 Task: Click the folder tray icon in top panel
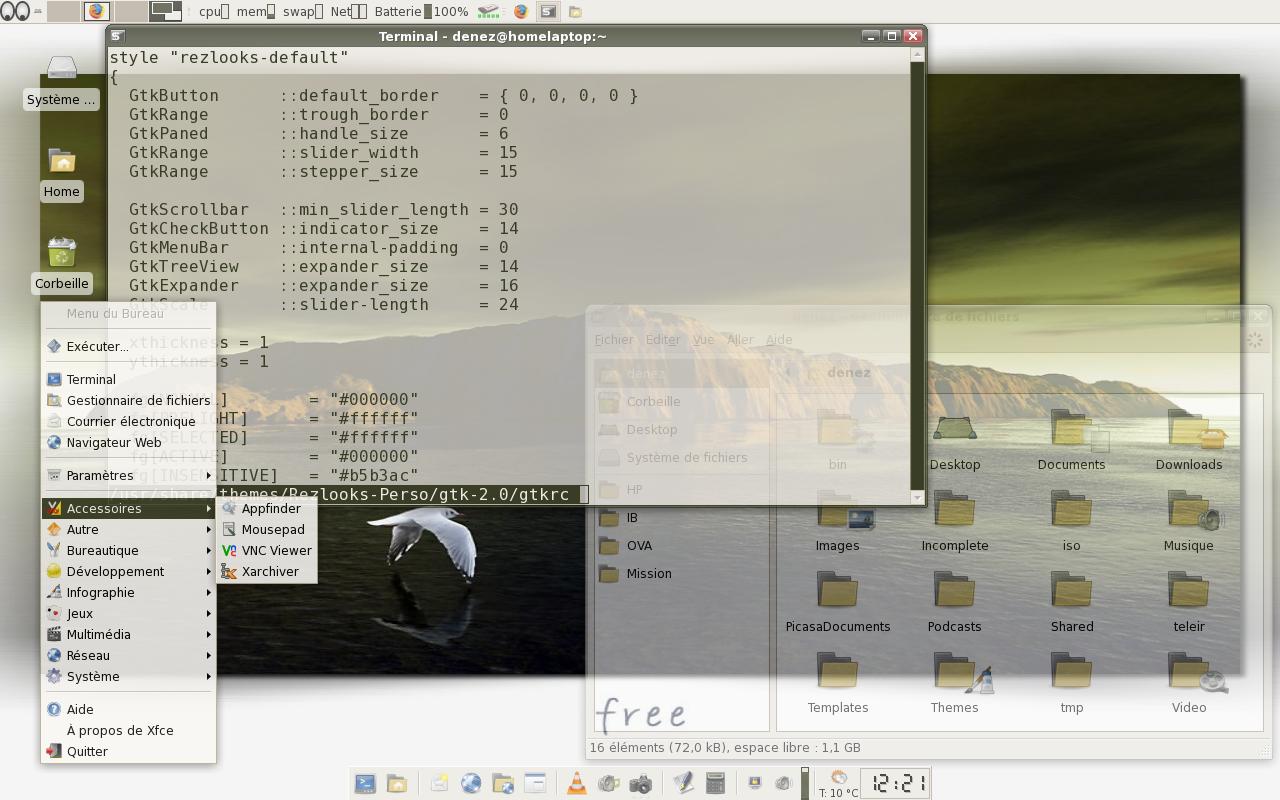point(575,12)
